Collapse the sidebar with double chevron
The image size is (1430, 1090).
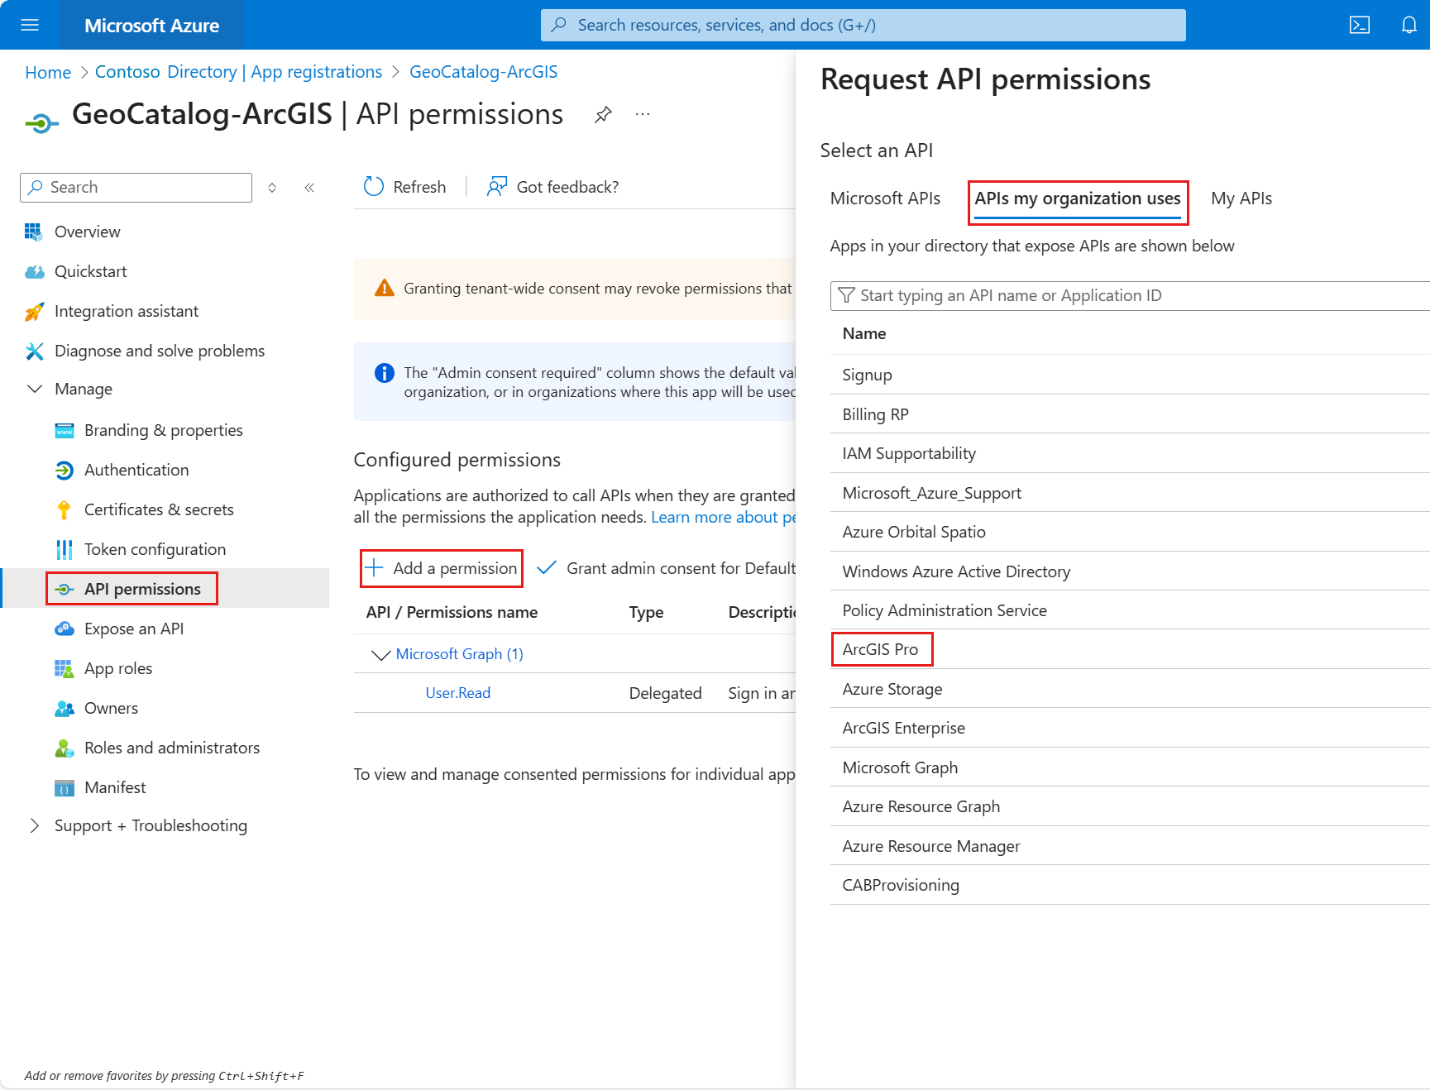coord(310,187)
